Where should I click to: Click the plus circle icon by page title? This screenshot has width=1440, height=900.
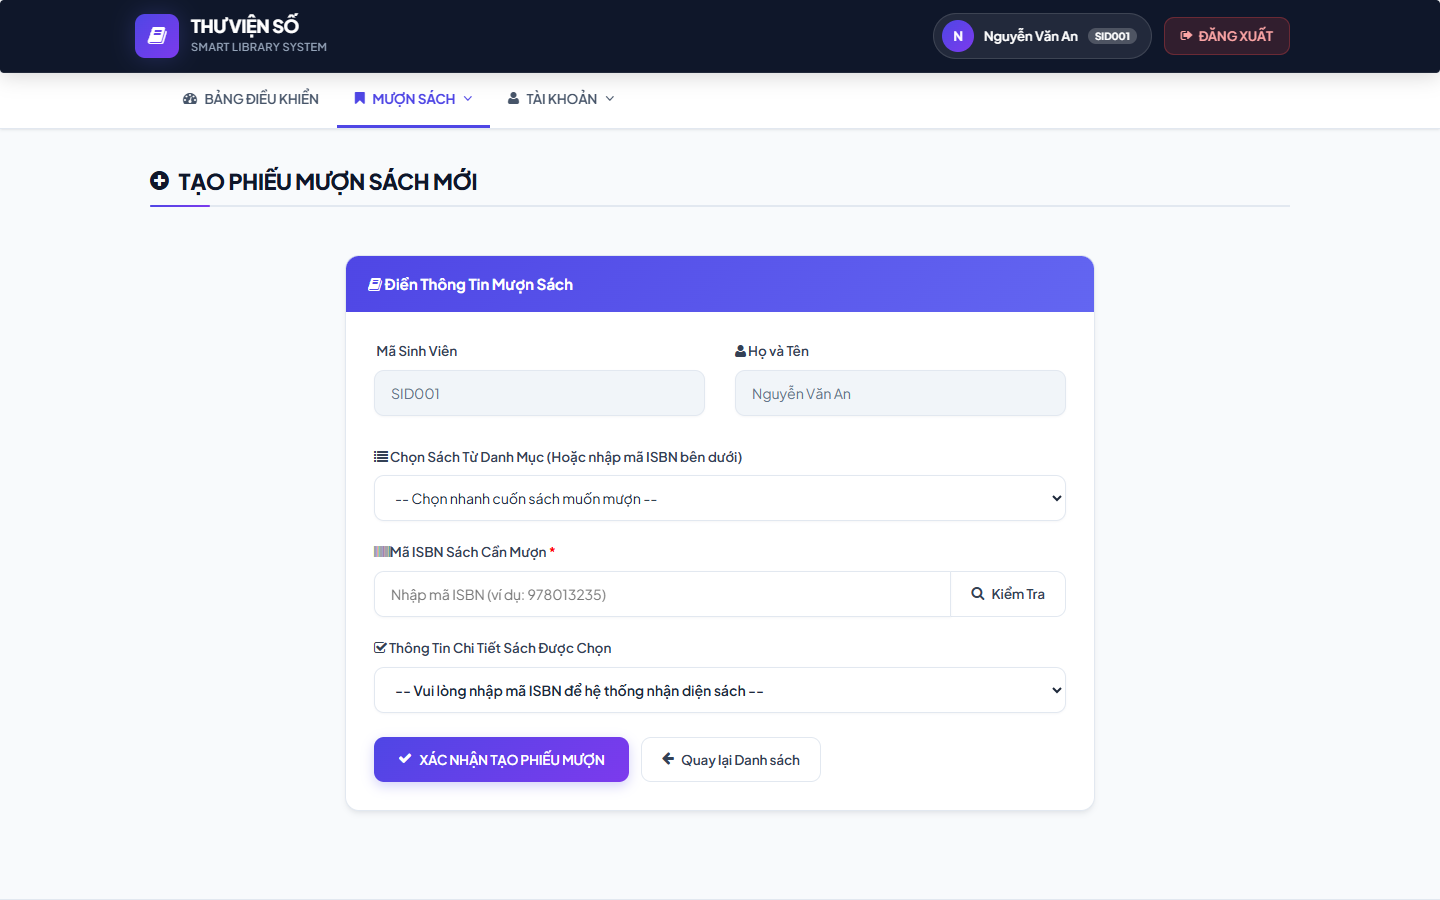pos(159,181)
